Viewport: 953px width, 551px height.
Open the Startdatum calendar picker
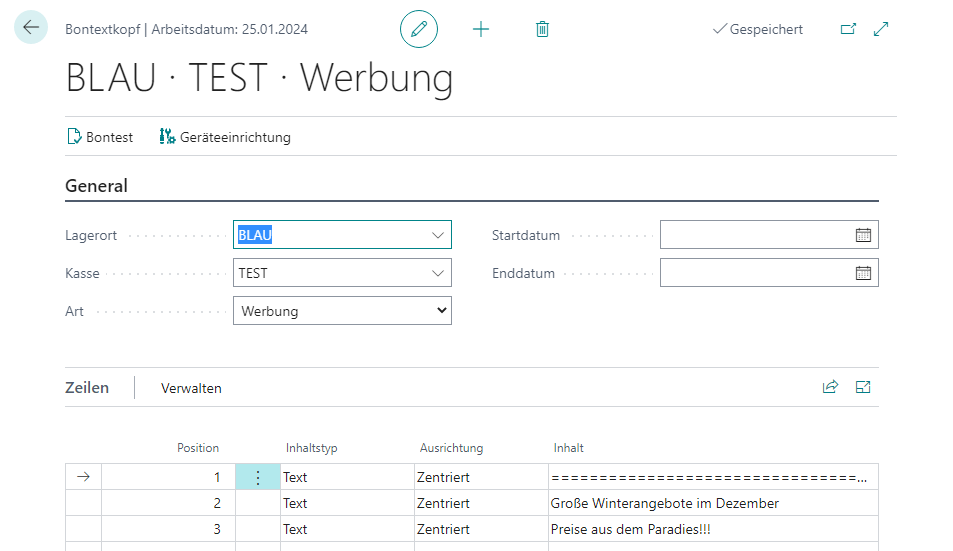pyautogui.click(x=864, y=235)
